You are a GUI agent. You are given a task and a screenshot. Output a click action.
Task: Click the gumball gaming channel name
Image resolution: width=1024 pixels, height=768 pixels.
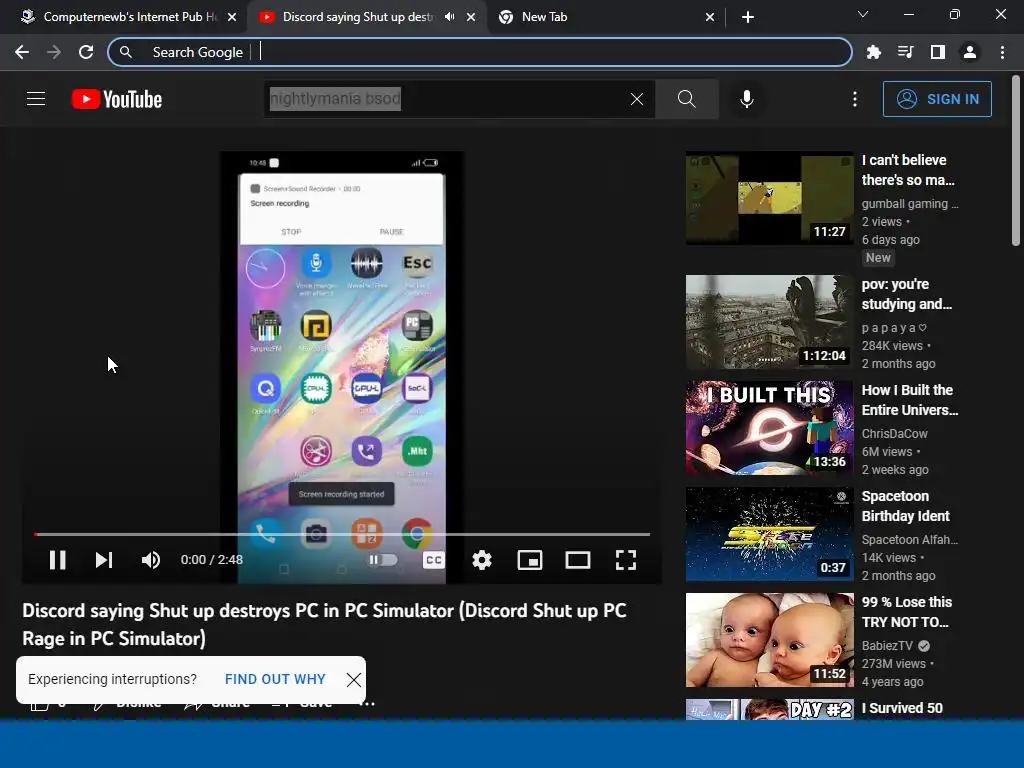(x=910, y=204)
